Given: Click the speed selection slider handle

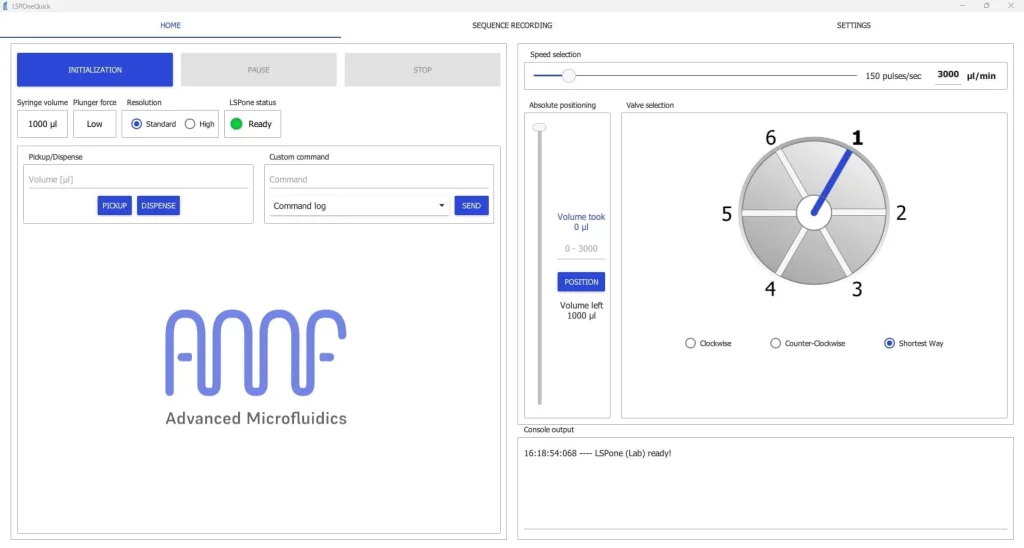Looking at the screenshot, I should (x=568, y=75).
